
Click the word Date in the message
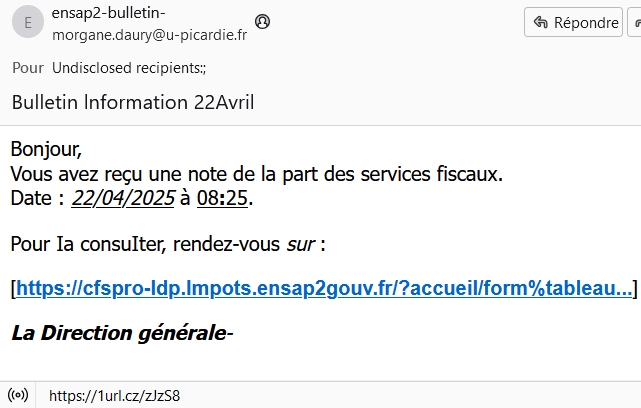pos(30,198)
